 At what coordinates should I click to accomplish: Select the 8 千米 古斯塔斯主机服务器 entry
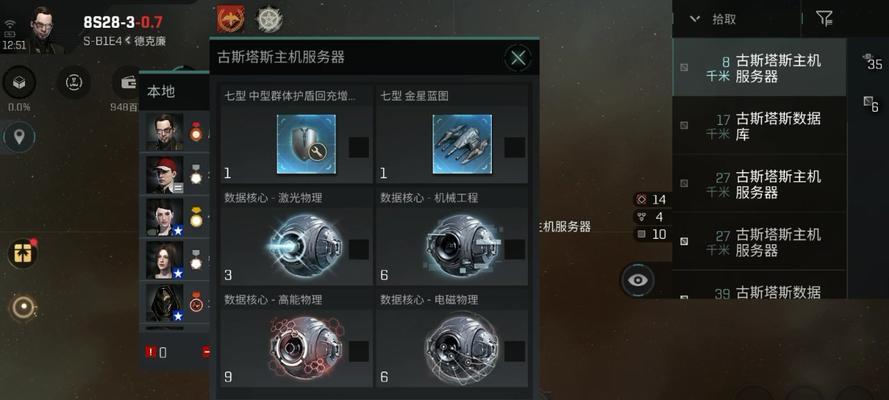[x=759, y=68]
